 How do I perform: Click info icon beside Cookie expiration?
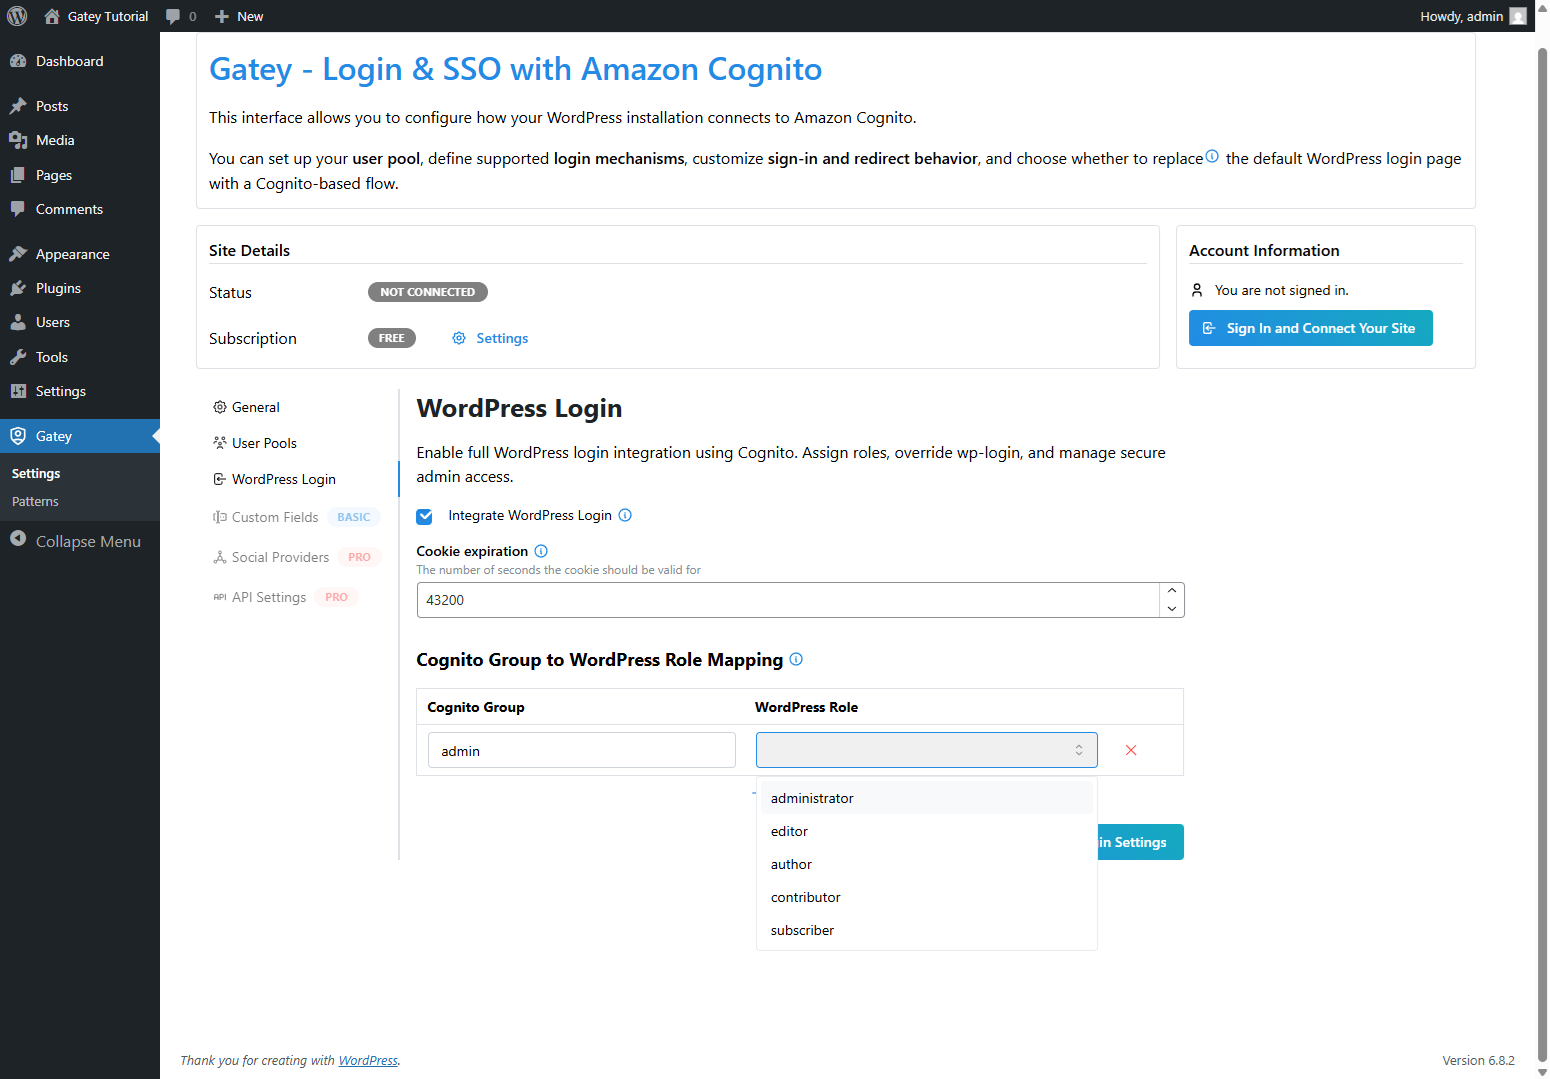[x=541, y=551]
